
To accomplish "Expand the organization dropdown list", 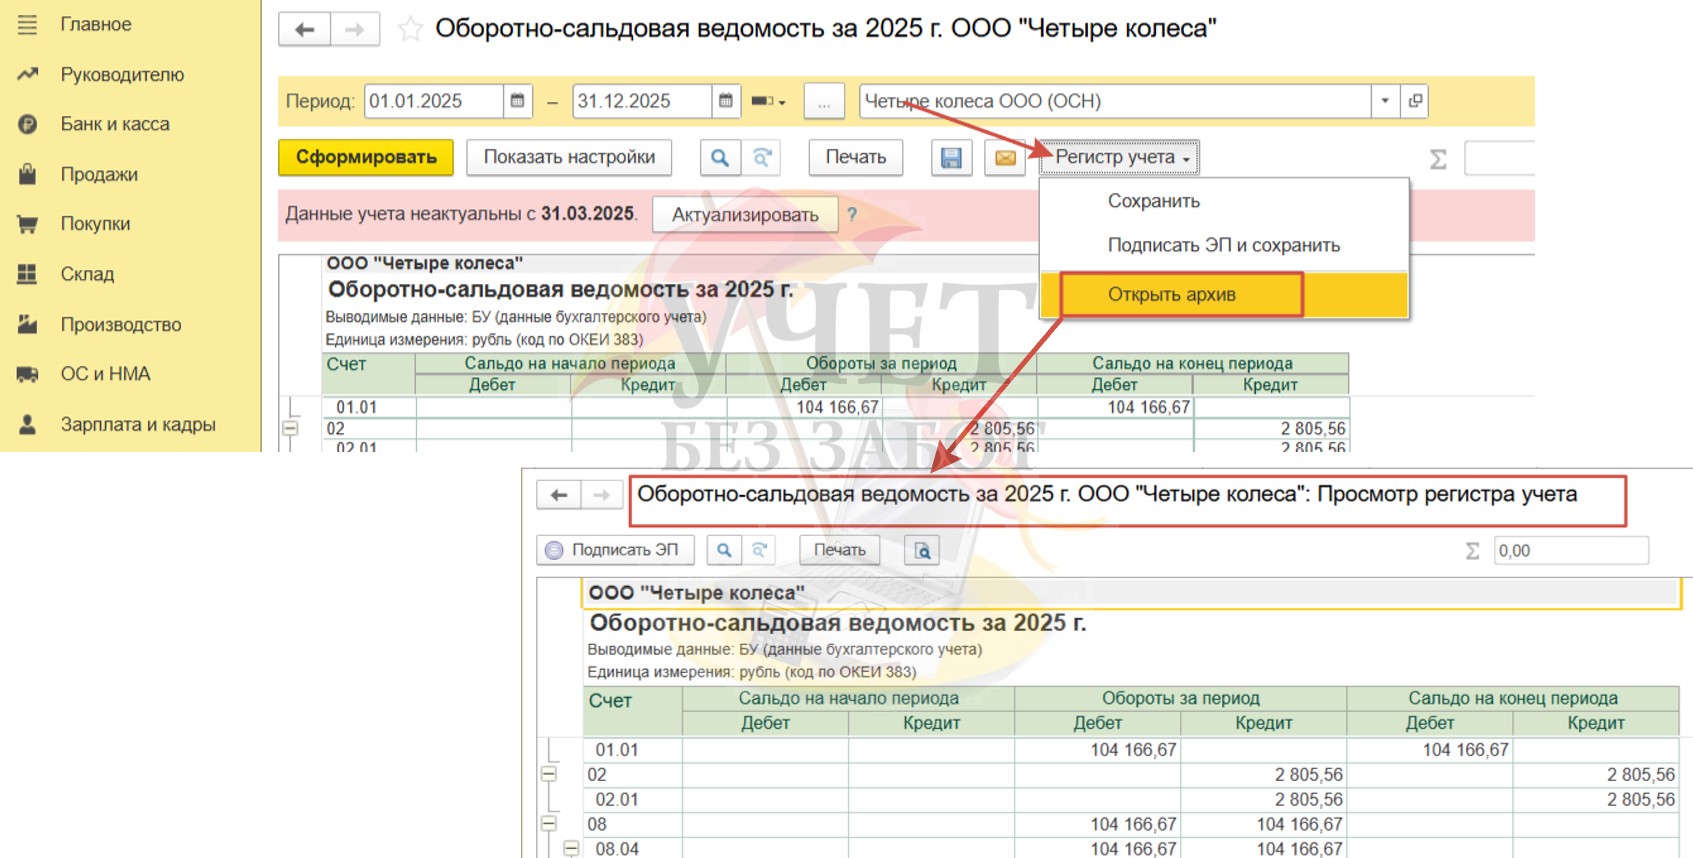I will [x=1385, y=101].
